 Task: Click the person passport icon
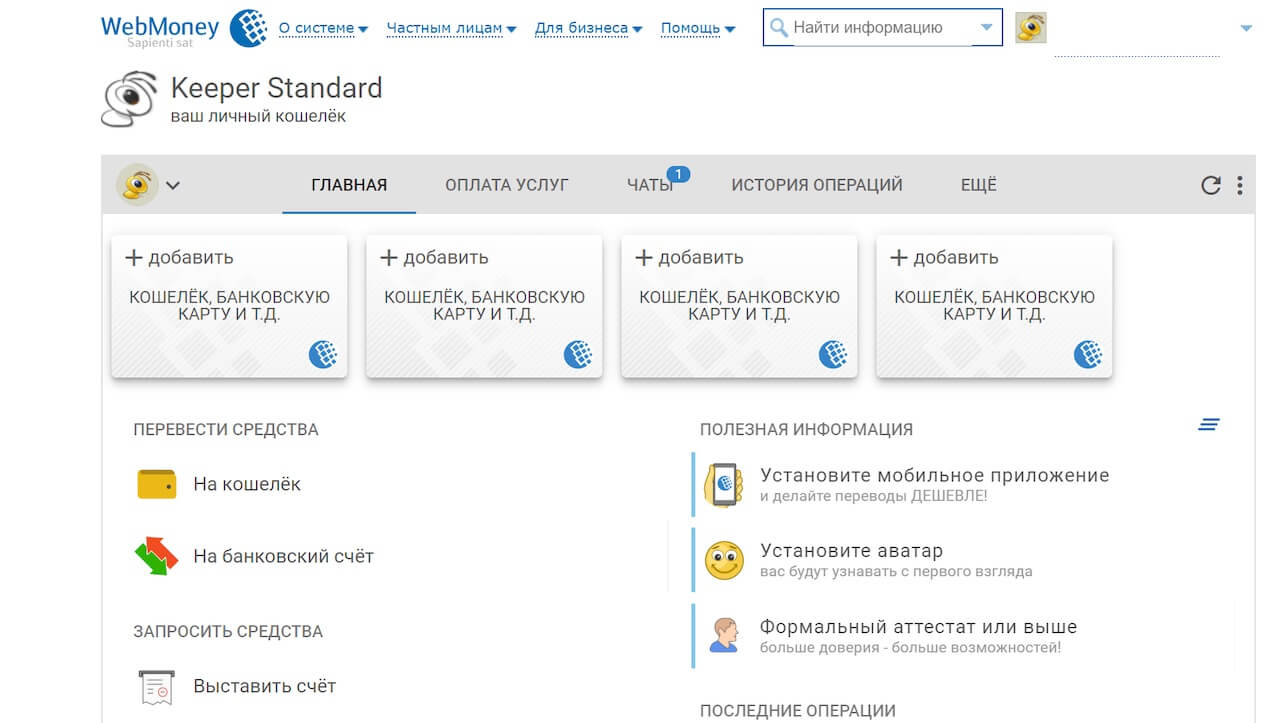[724, 635]
